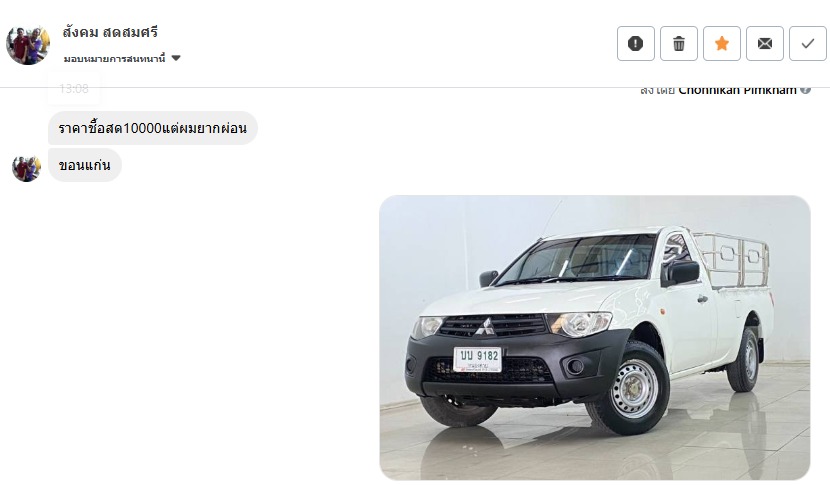This screenshot has height=485, width=830.
Task: Click the sender name Chonnikan Pimkham
Action: (x=737, y=91)
